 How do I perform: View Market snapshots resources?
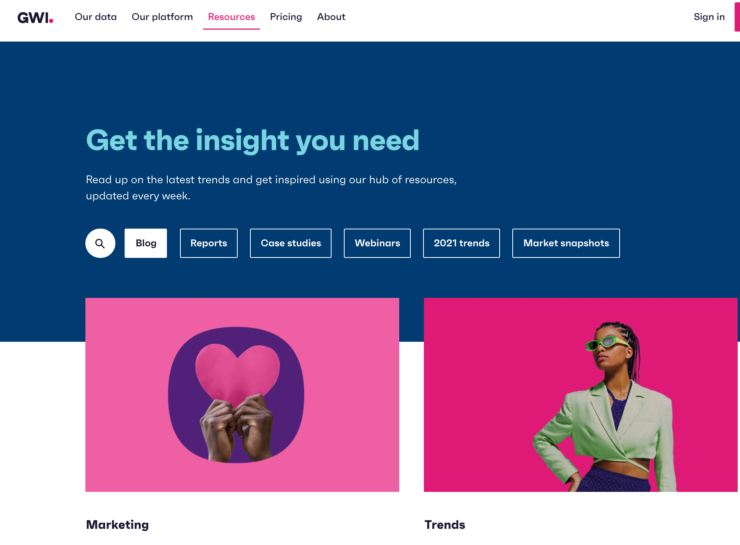pos(566,243)
